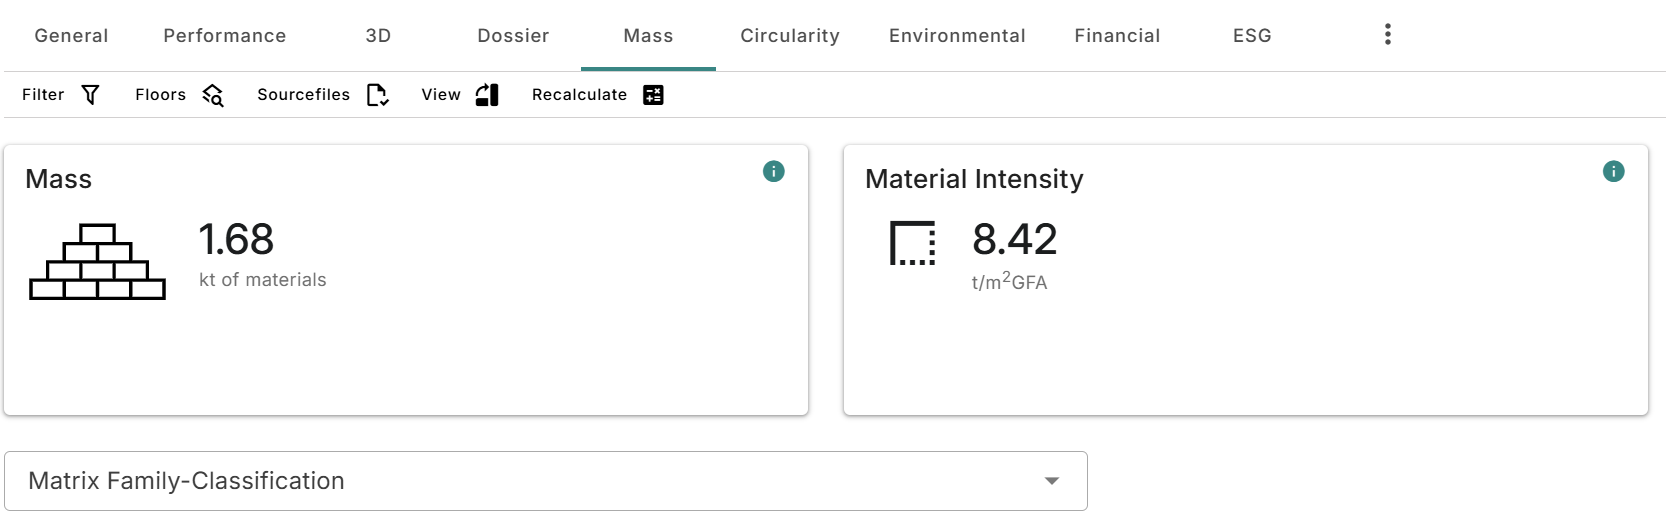Screen dimensions: 1666x531
Task: Click the Recalculate label
Action: pos(580,95)
